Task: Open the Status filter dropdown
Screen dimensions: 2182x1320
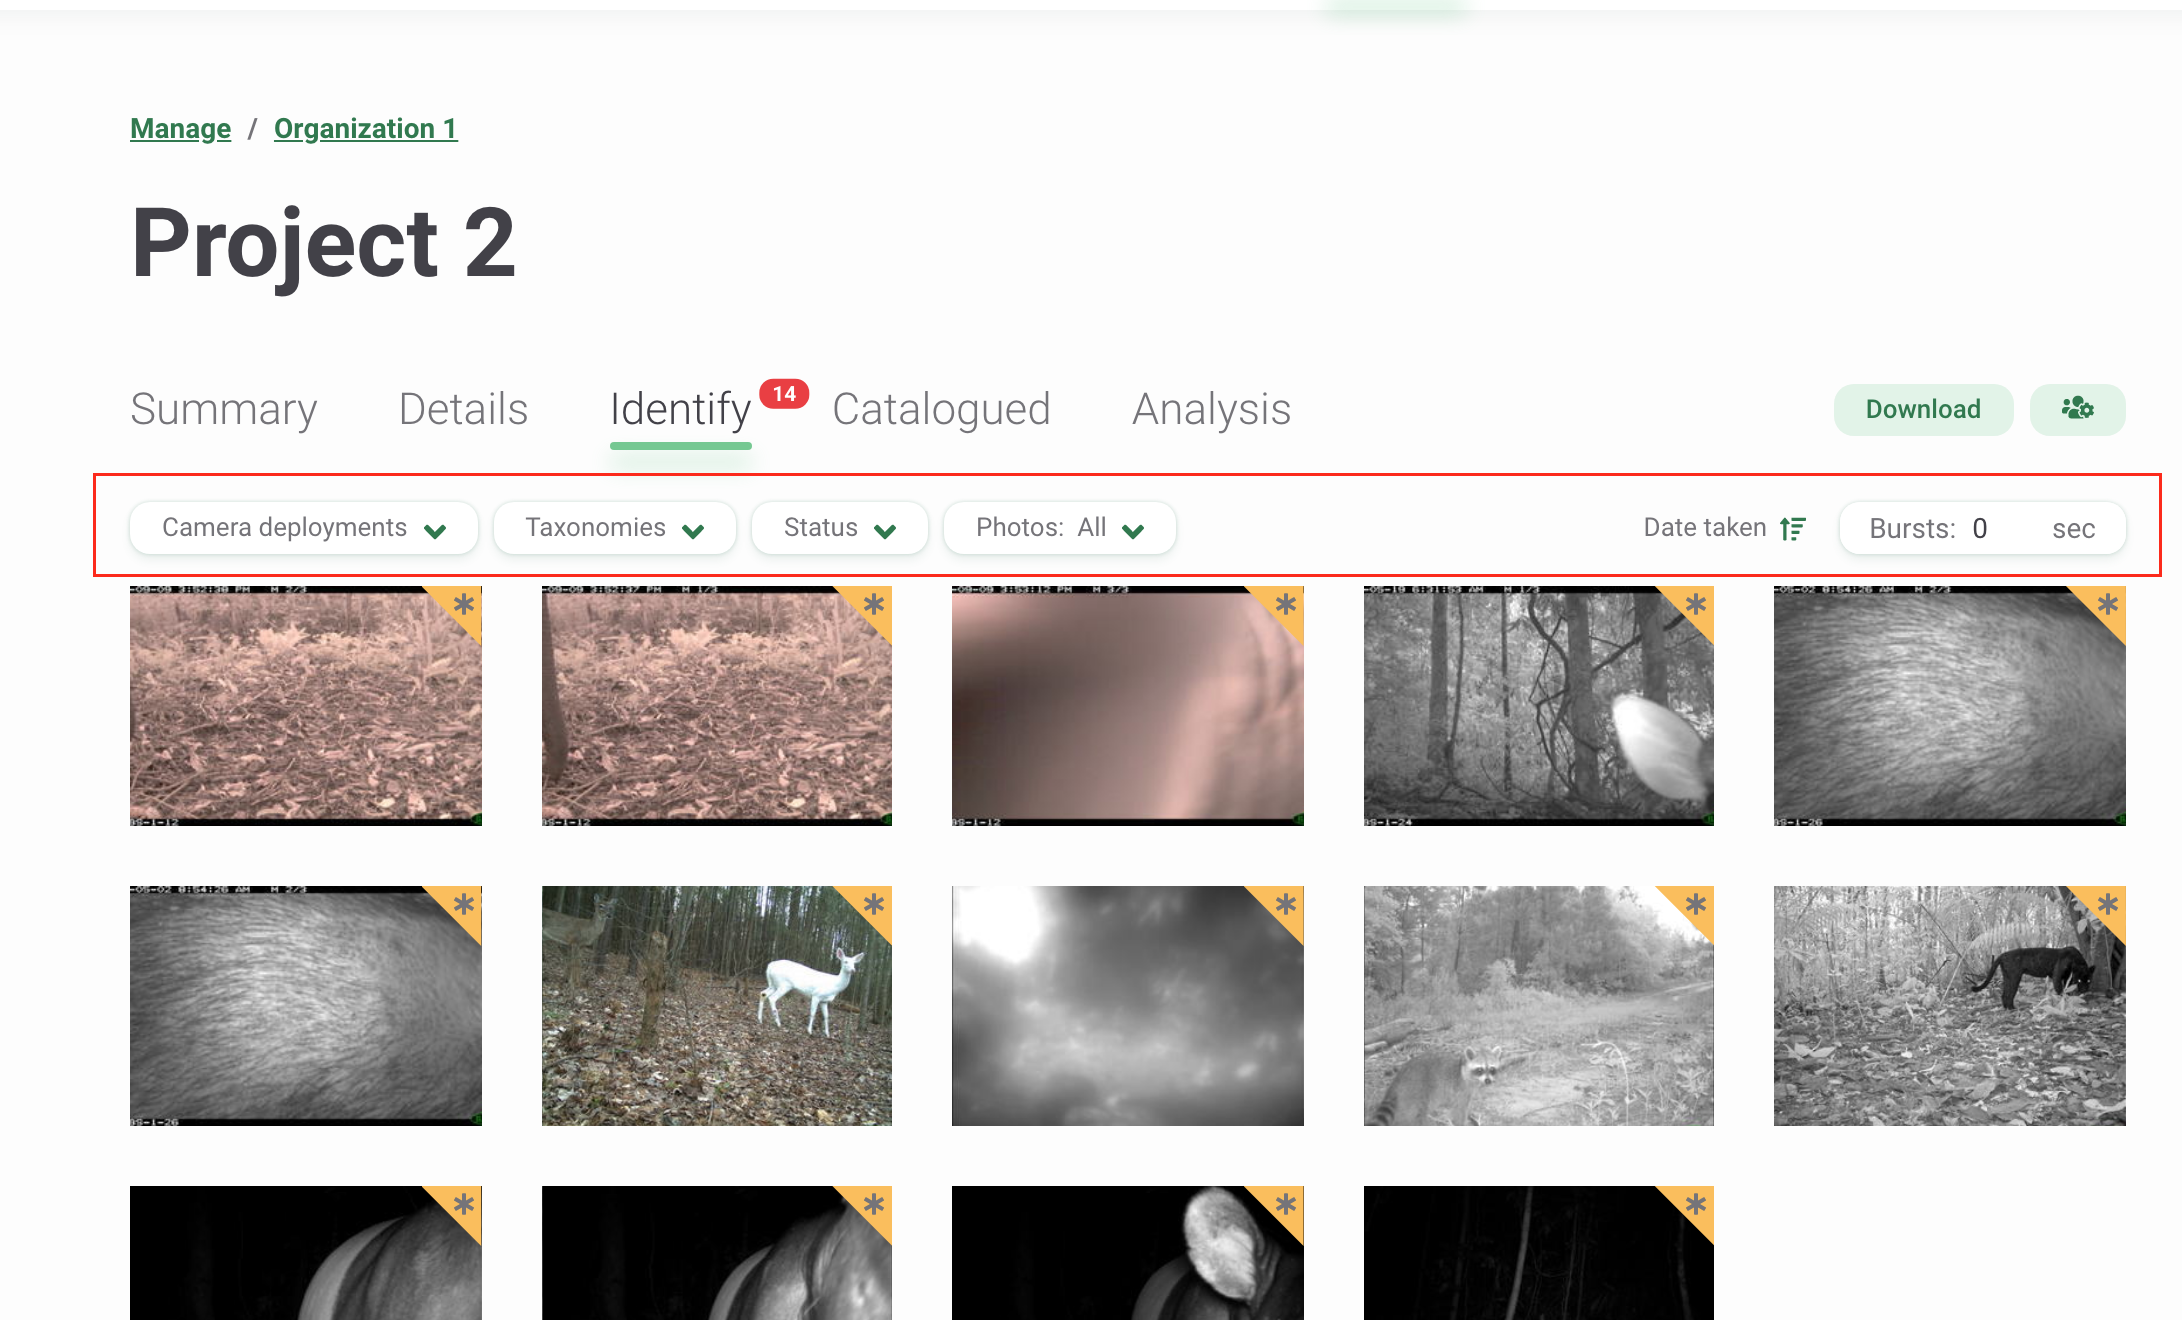Action: (x=840, y=528)
